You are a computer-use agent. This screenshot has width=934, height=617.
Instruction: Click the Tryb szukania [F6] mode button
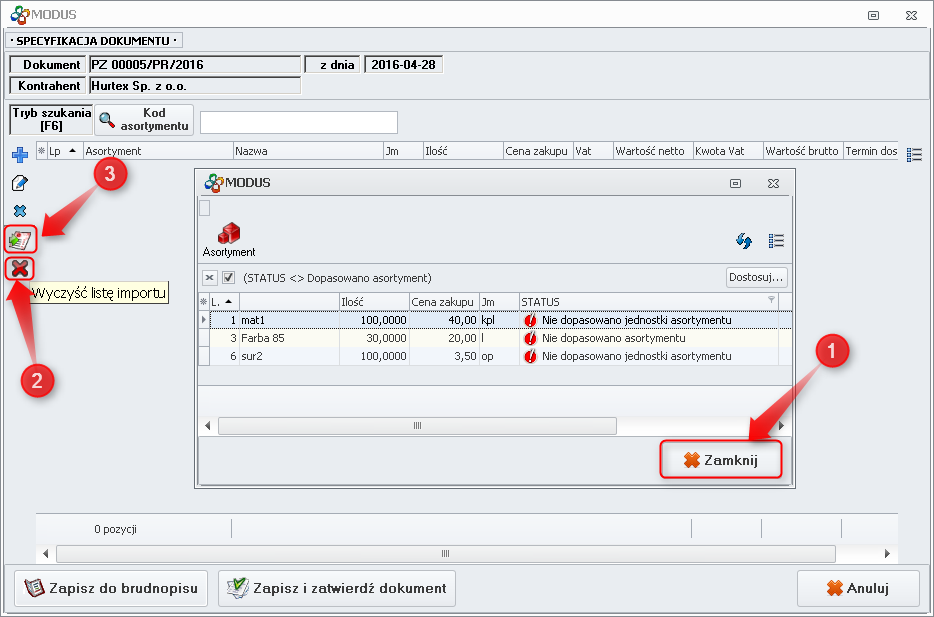pos(51,120)
